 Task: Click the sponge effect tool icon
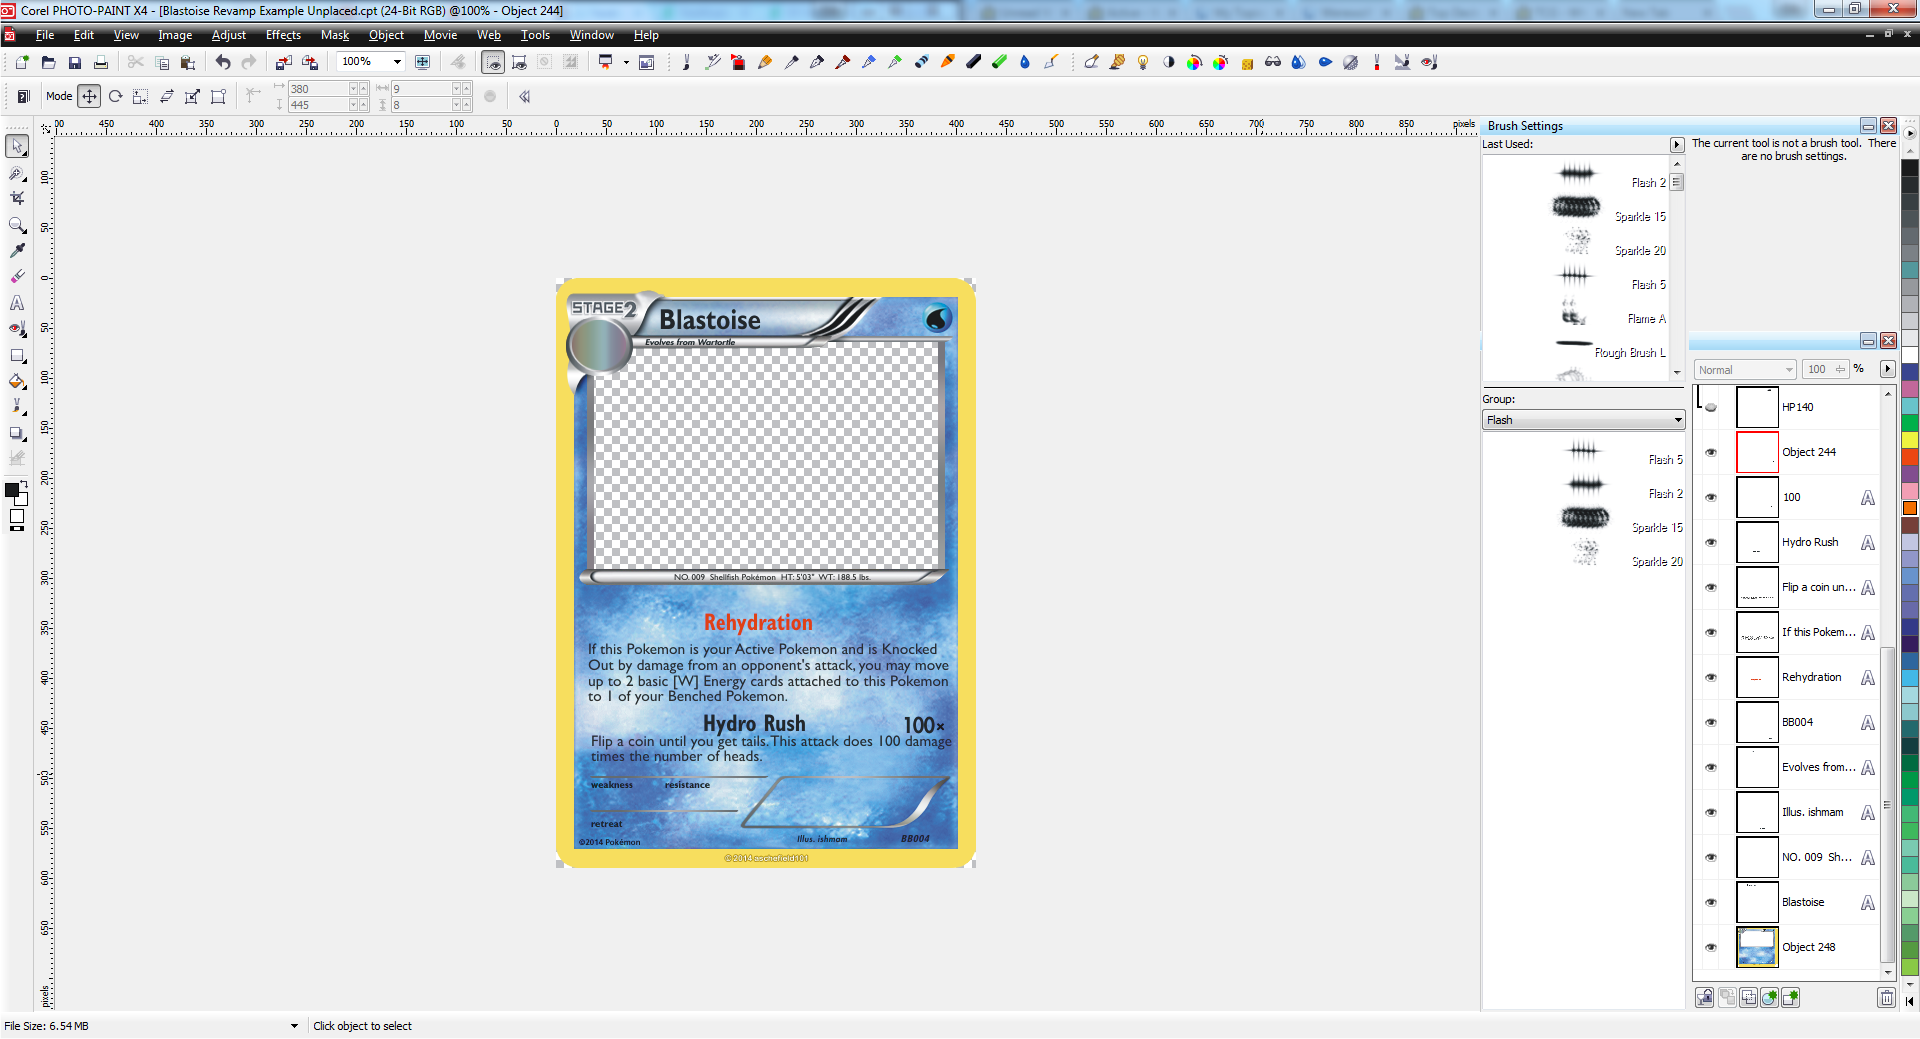(1247, 62)
